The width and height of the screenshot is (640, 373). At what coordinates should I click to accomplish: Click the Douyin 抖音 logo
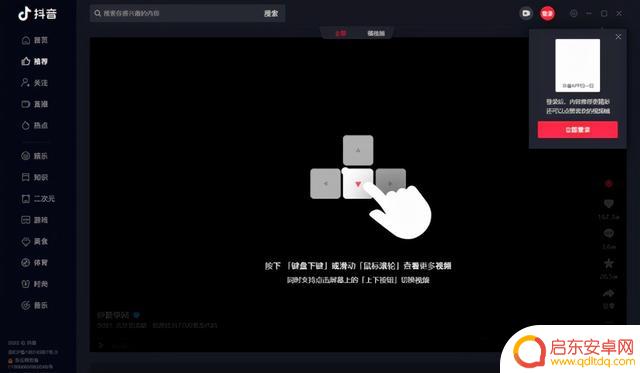(x=37, y=13)
